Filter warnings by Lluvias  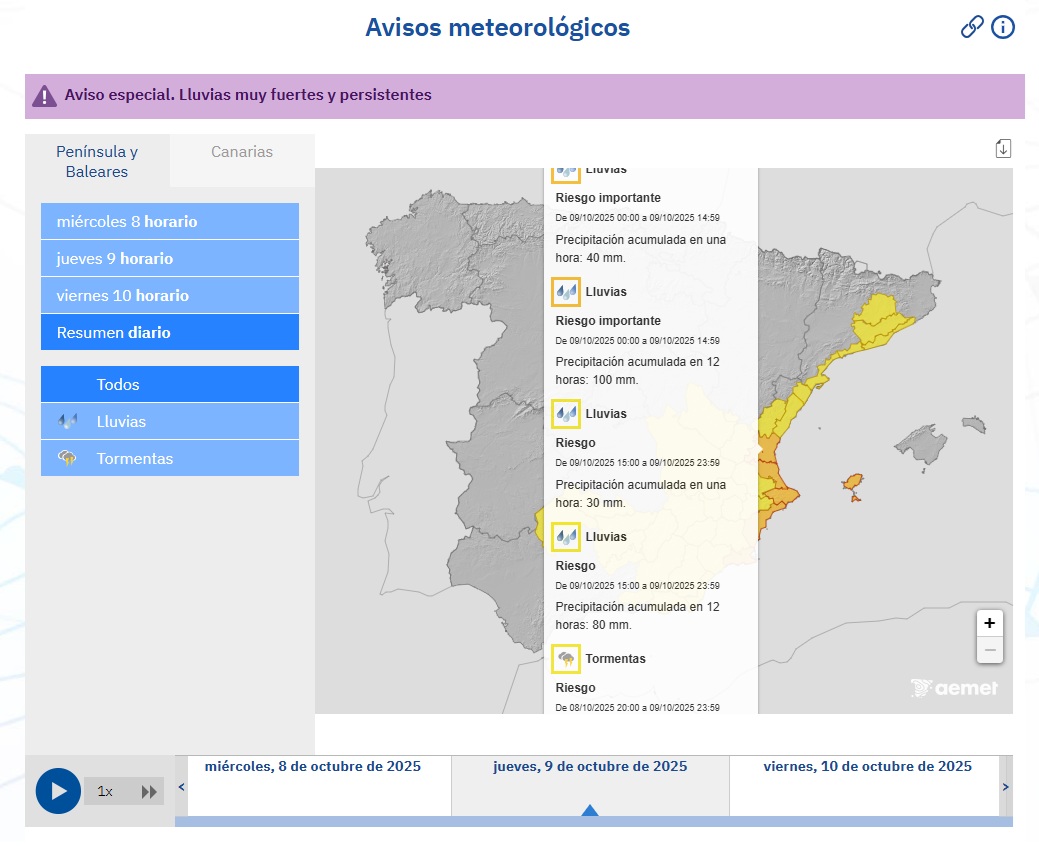point(170,422)
